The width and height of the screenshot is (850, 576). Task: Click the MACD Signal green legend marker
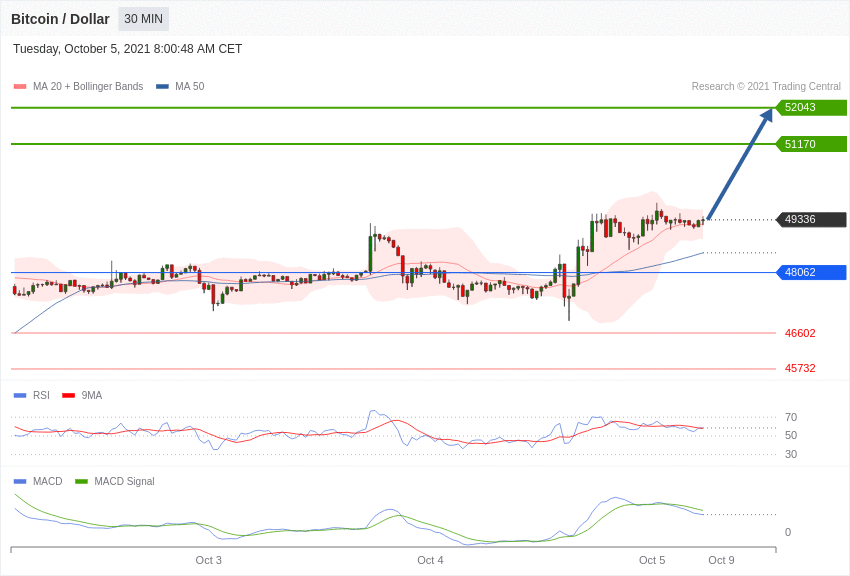click(x=81, y=482)
